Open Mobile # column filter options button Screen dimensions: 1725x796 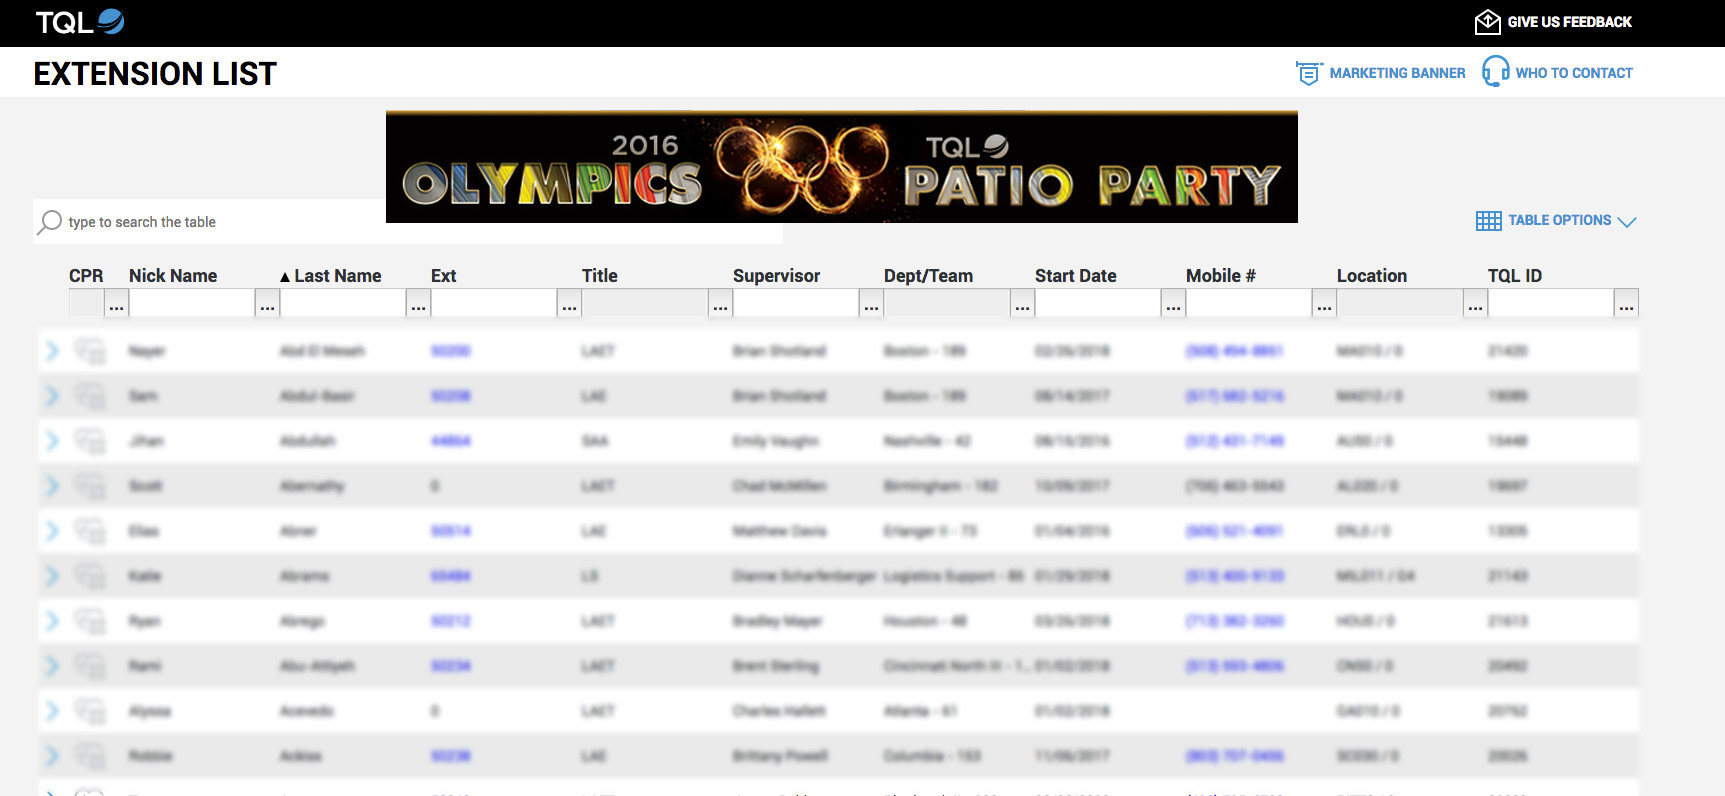pyautogui.click(x=1325, y=303)
